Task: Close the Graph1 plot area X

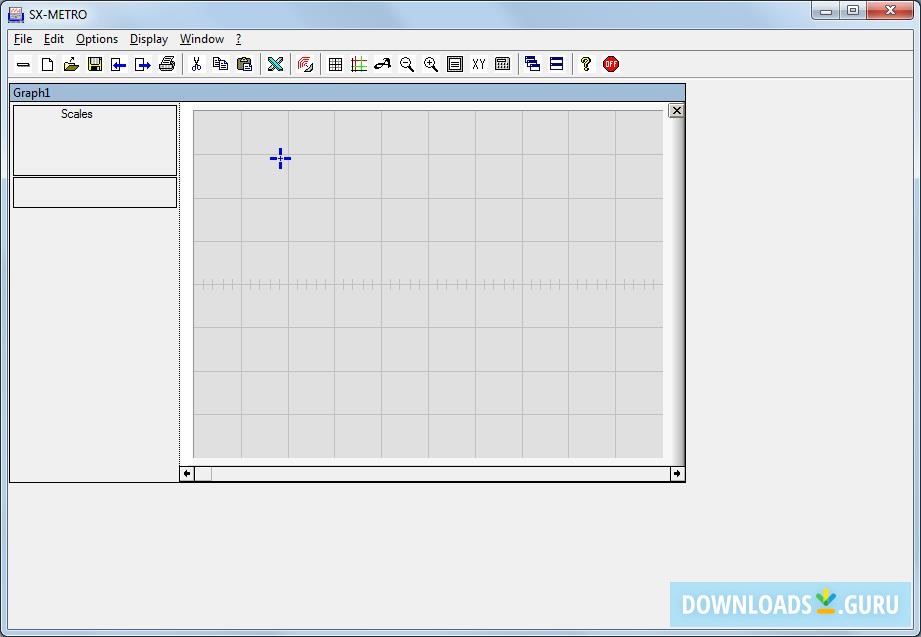Action: pyautogui.click(x=676, y=110)
